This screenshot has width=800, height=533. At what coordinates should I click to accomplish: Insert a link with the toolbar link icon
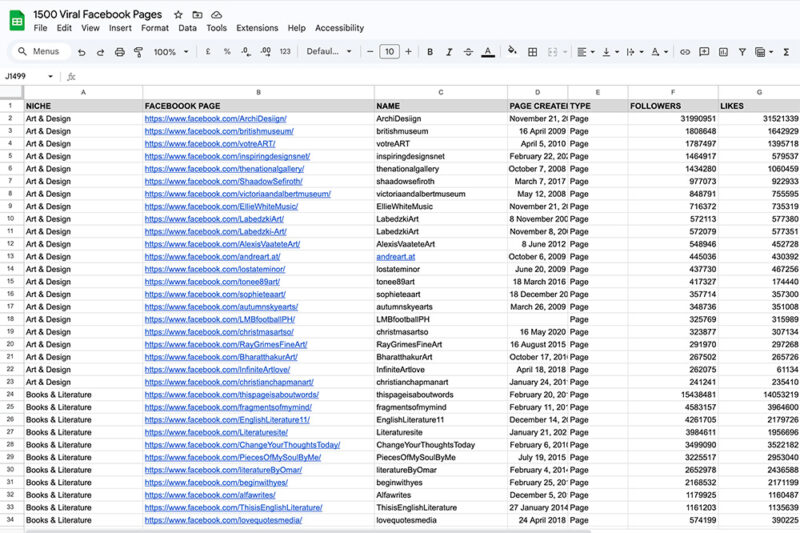pos(685,52)
